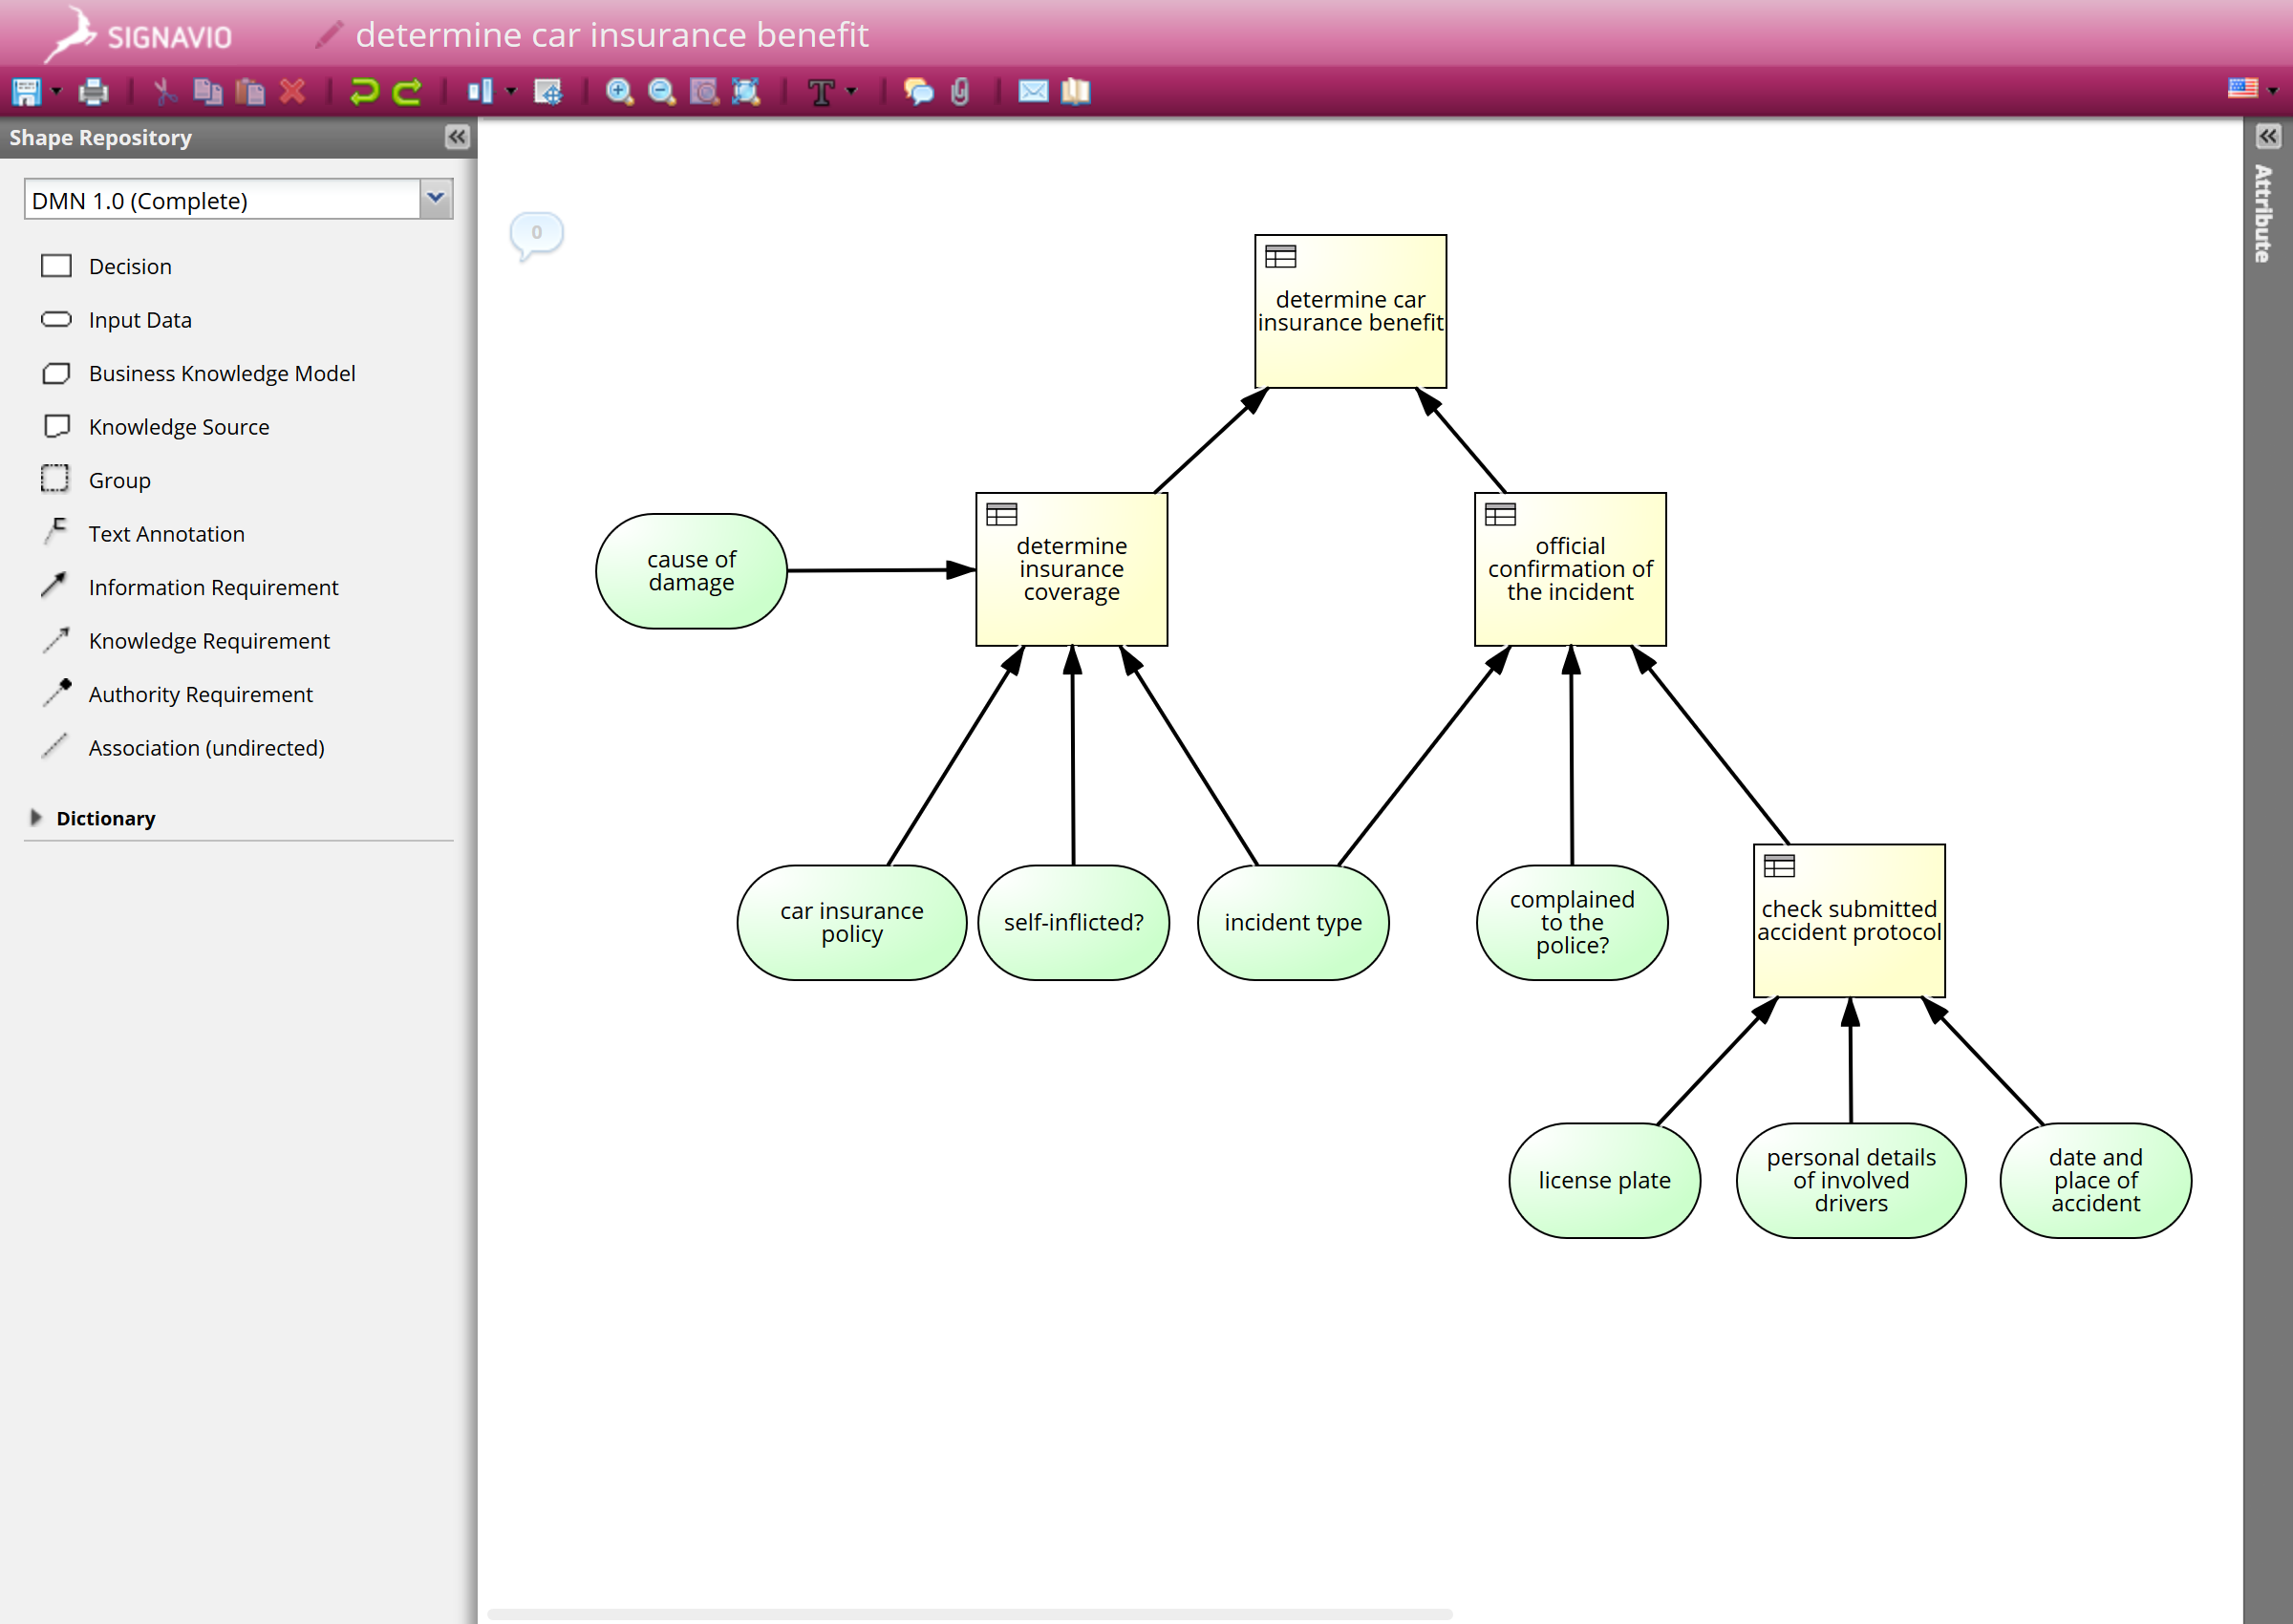Expand the Attribute panel on the right

coord(2268,137)
